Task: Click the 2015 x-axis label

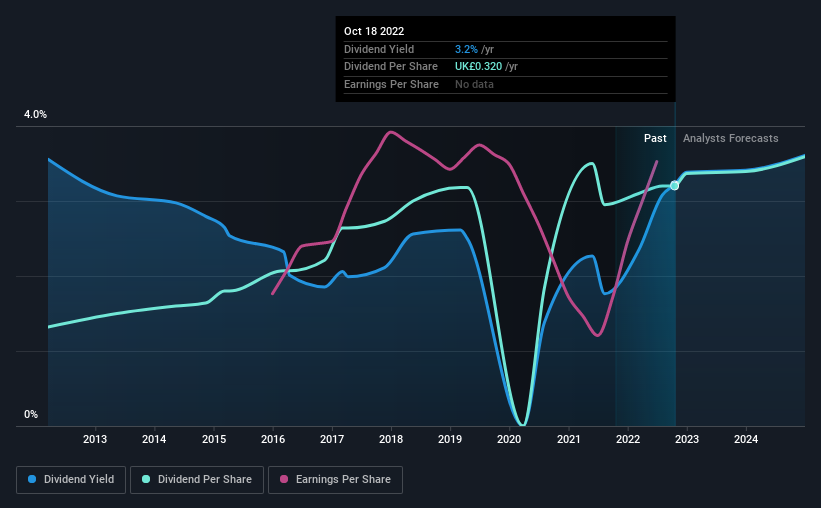Action: pyautogui.click(x=214, y=439)
